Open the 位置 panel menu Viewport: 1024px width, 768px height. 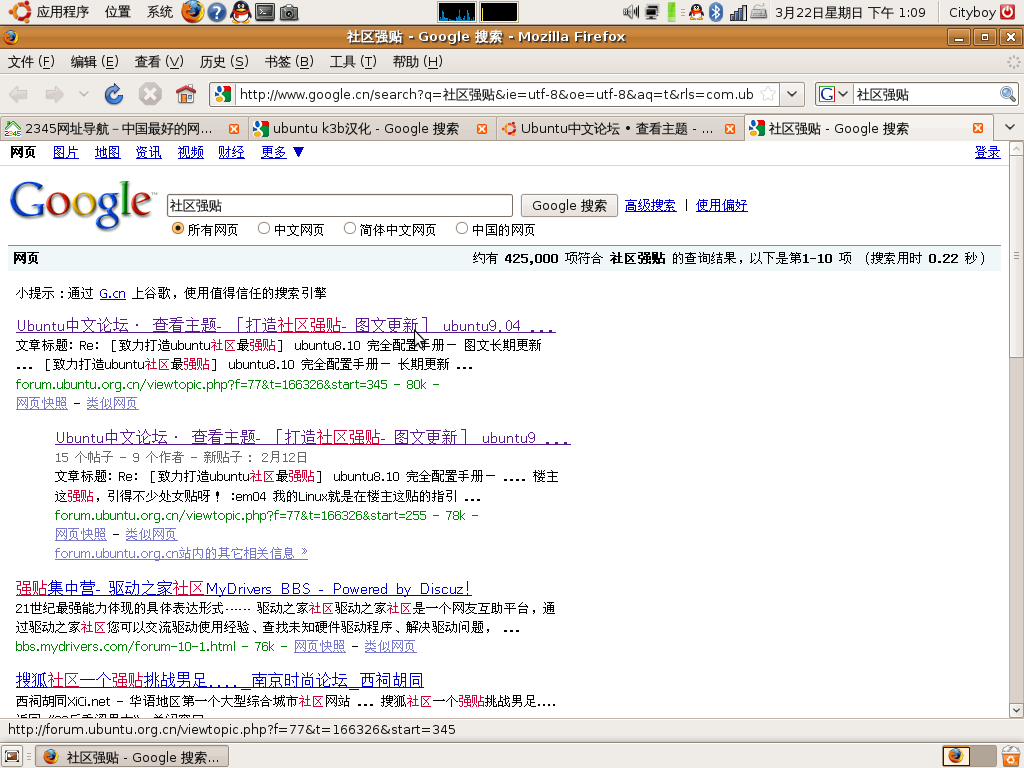pos(118,12)
